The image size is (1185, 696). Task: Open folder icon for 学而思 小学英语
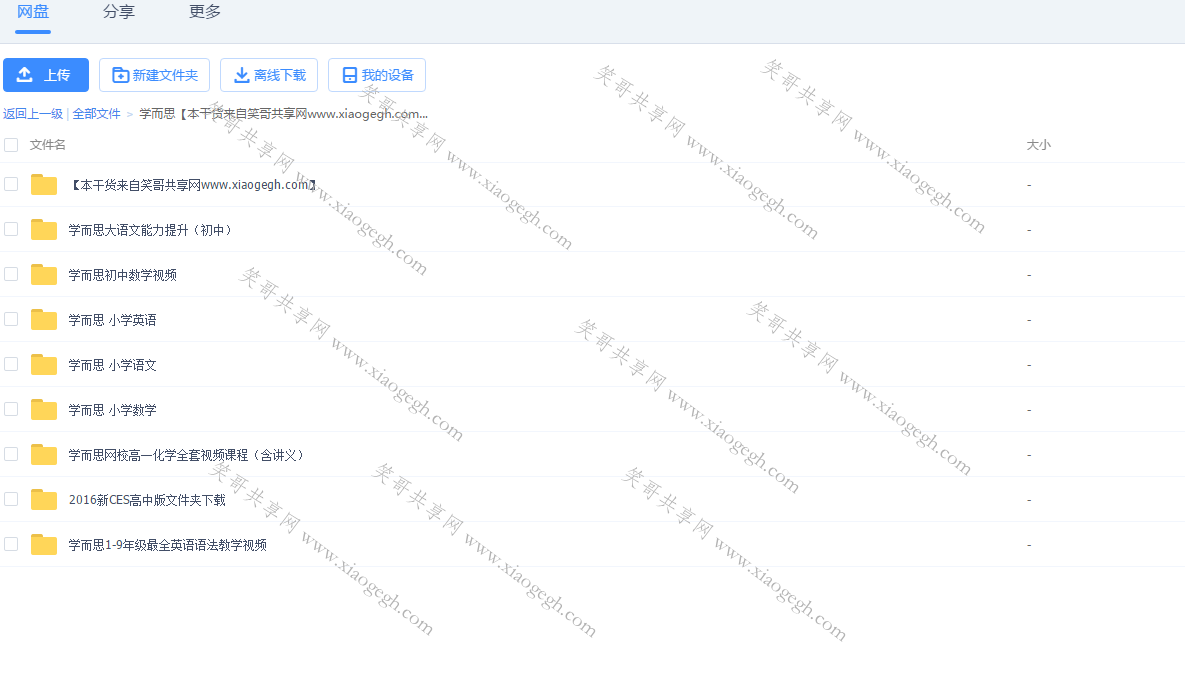point(44,320)
